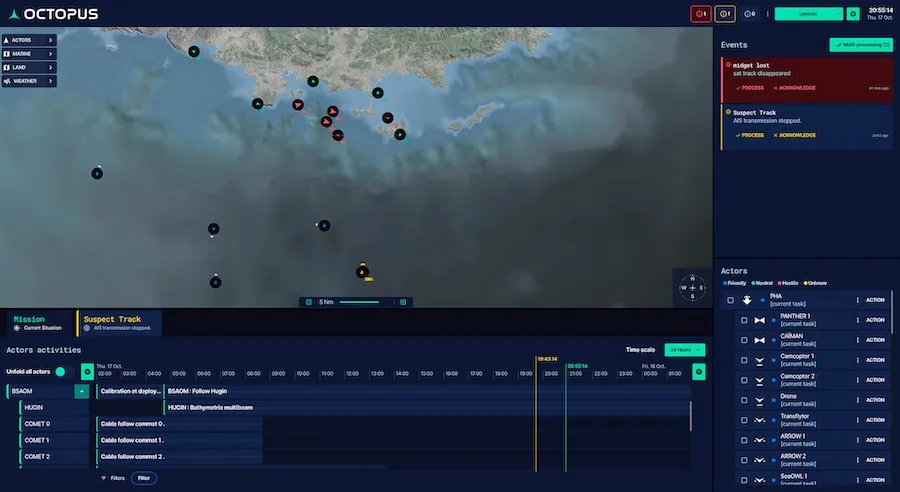Click the Multi-processing button
This screenshot has width=900, height=492.
pos(860,45)
